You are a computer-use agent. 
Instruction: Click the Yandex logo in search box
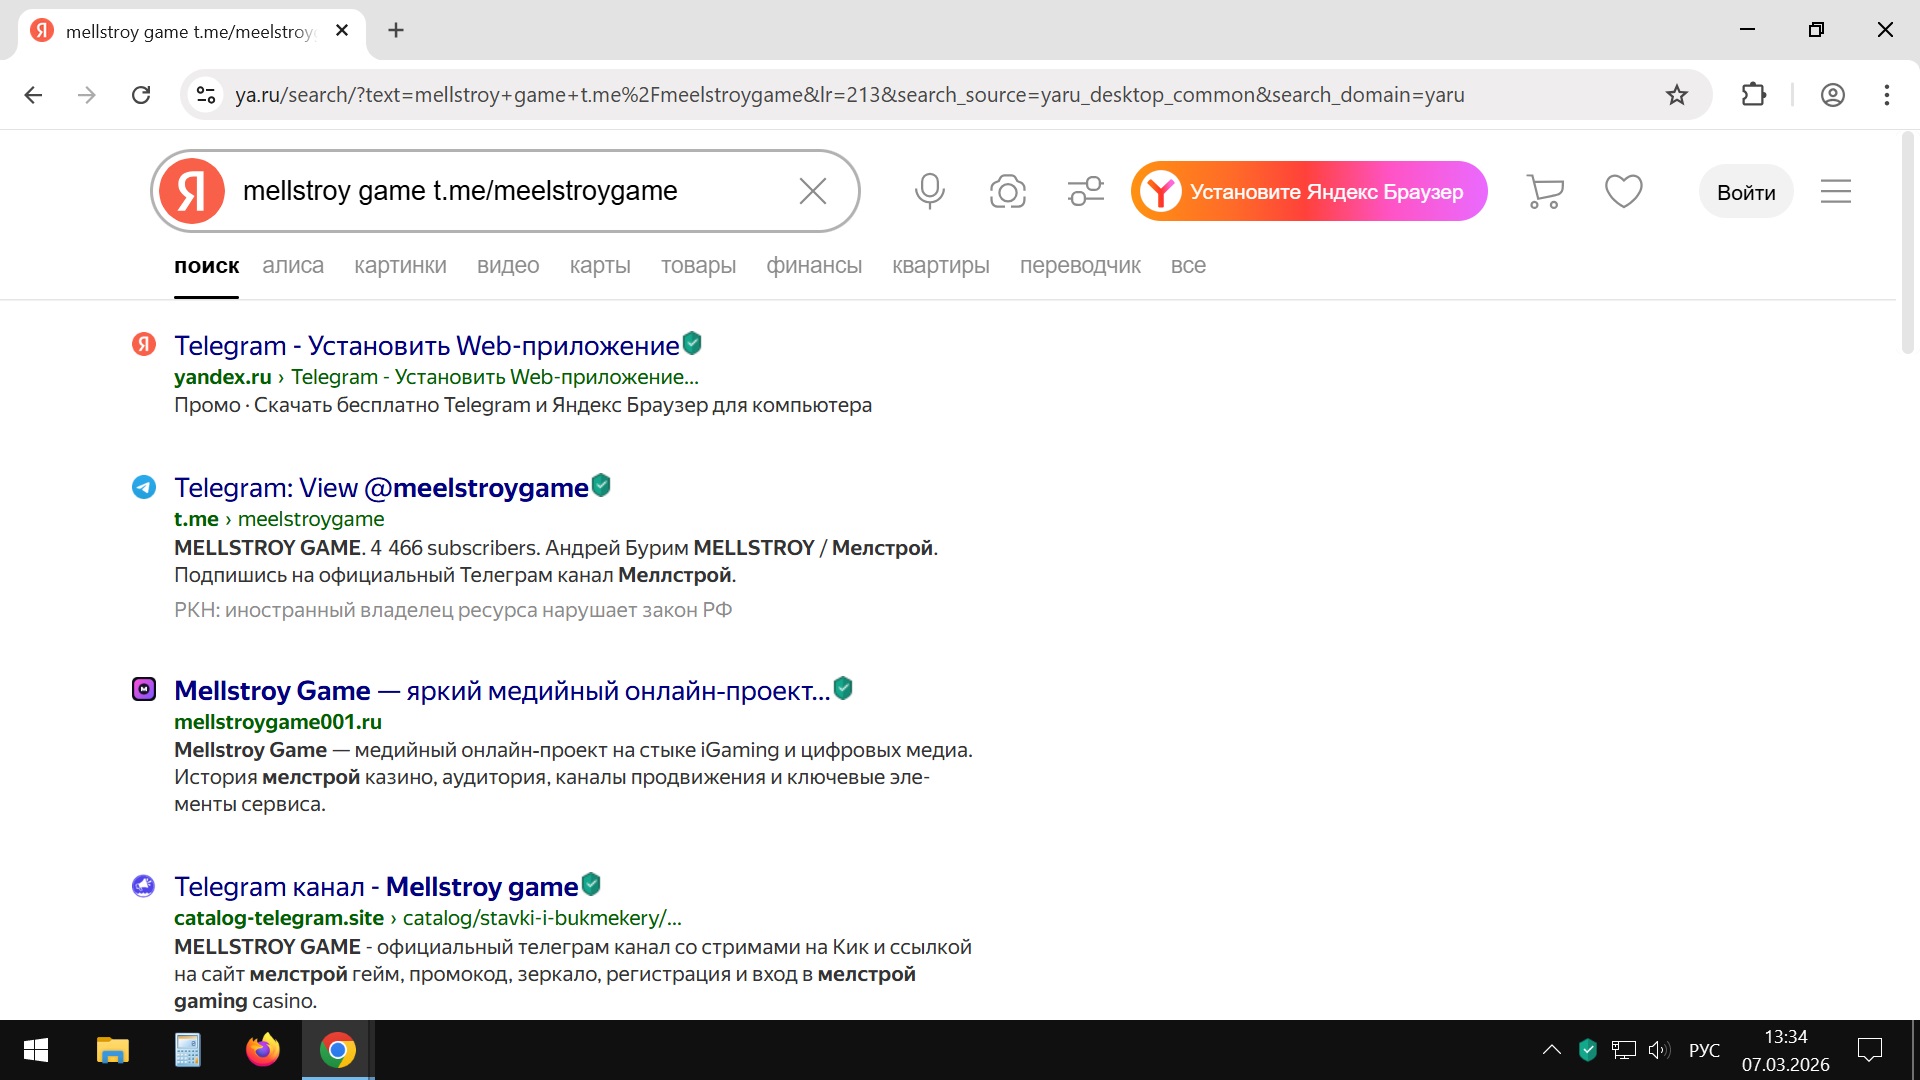(192, 190)
